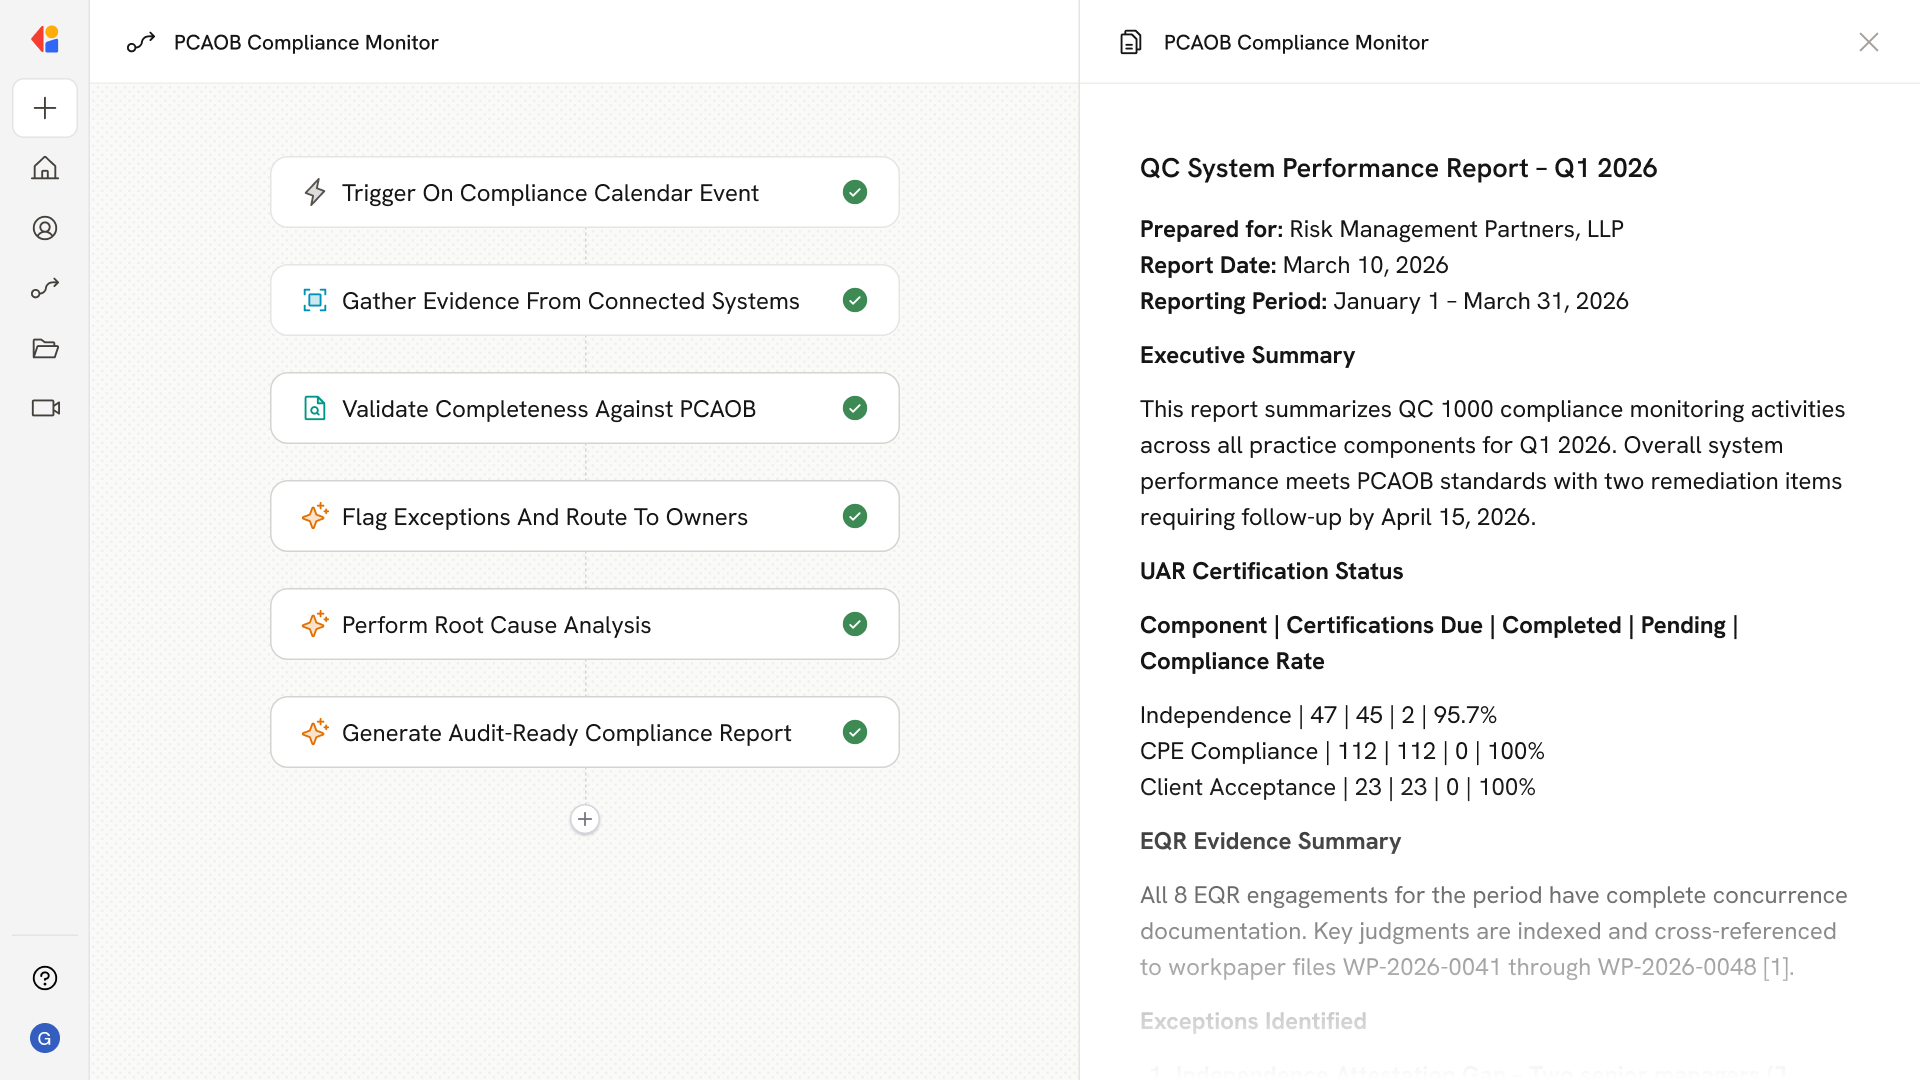The height and width of the screenshot is (1080, 1920).
Task: Open Generate Audit-Ready Compliance Report step
Action: 566,732
